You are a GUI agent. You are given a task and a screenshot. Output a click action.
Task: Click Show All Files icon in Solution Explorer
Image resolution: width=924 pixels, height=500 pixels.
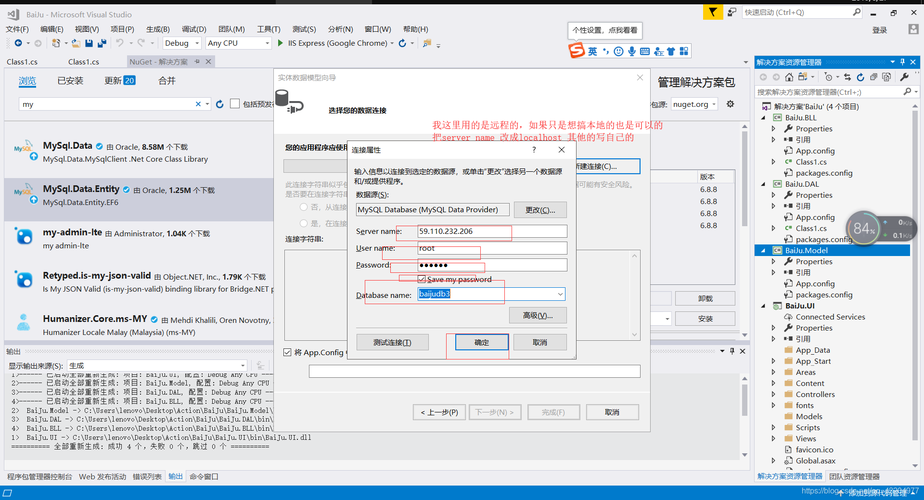coord(886,77)
